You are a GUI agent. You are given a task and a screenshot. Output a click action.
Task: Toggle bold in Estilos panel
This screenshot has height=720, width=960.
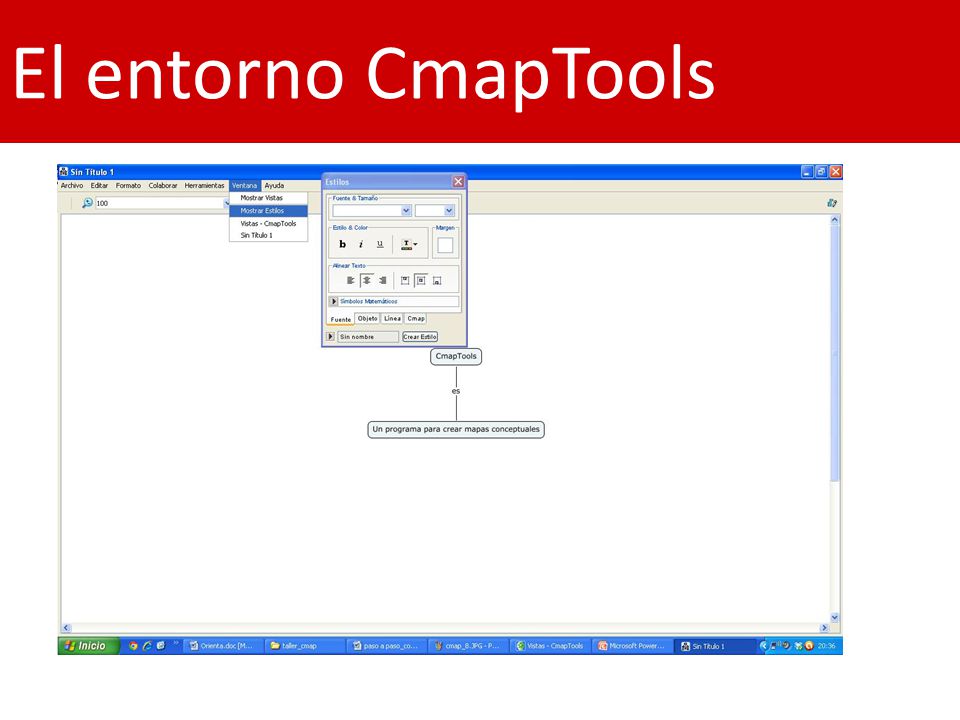342,244
